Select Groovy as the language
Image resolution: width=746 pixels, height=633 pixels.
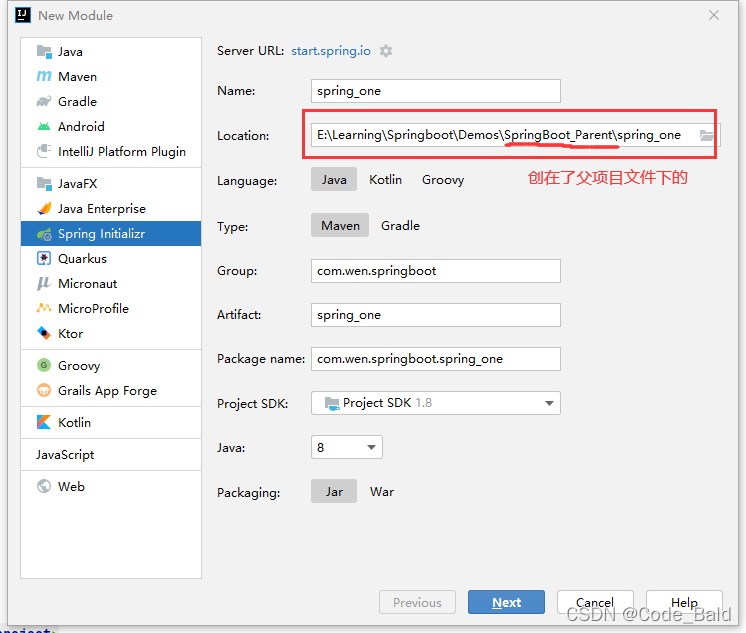click(x=443, y=179)
